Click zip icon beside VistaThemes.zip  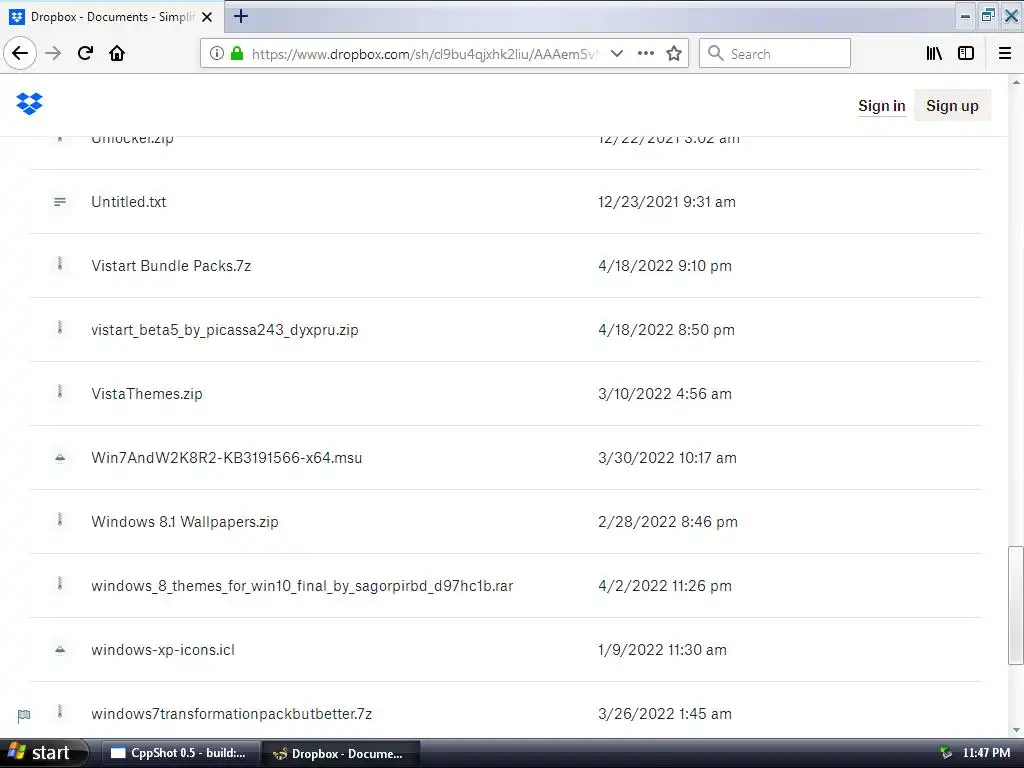click(x=59, y=392)
